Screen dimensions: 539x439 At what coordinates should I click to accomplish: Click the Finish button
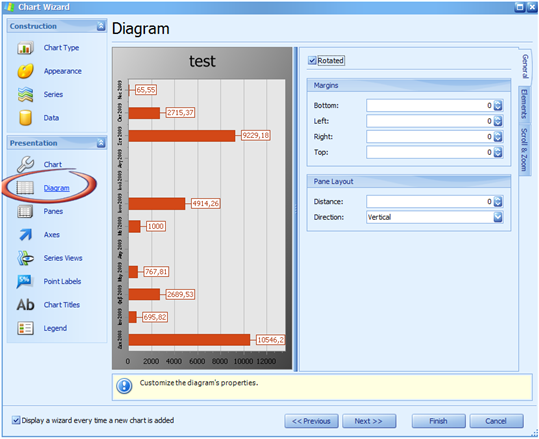(x=439, y=421)
